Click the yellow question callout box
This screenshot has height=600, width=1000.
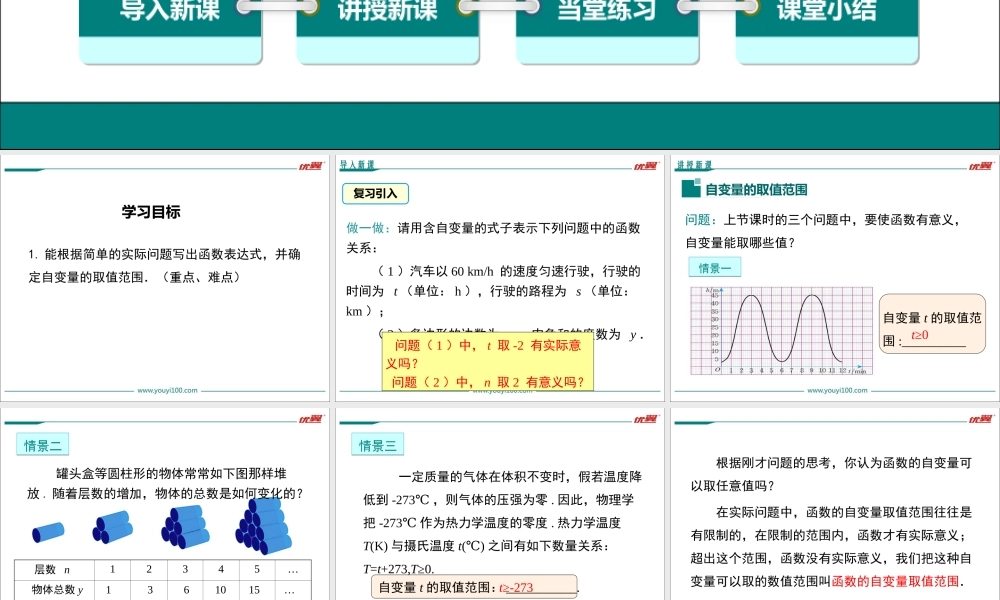(488, 363)
